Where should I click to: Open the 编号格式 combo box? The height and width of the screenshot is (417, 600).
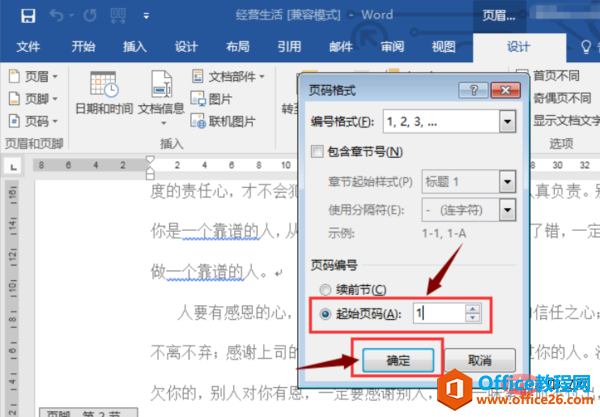pyautogui.click(x=449, y=122)
